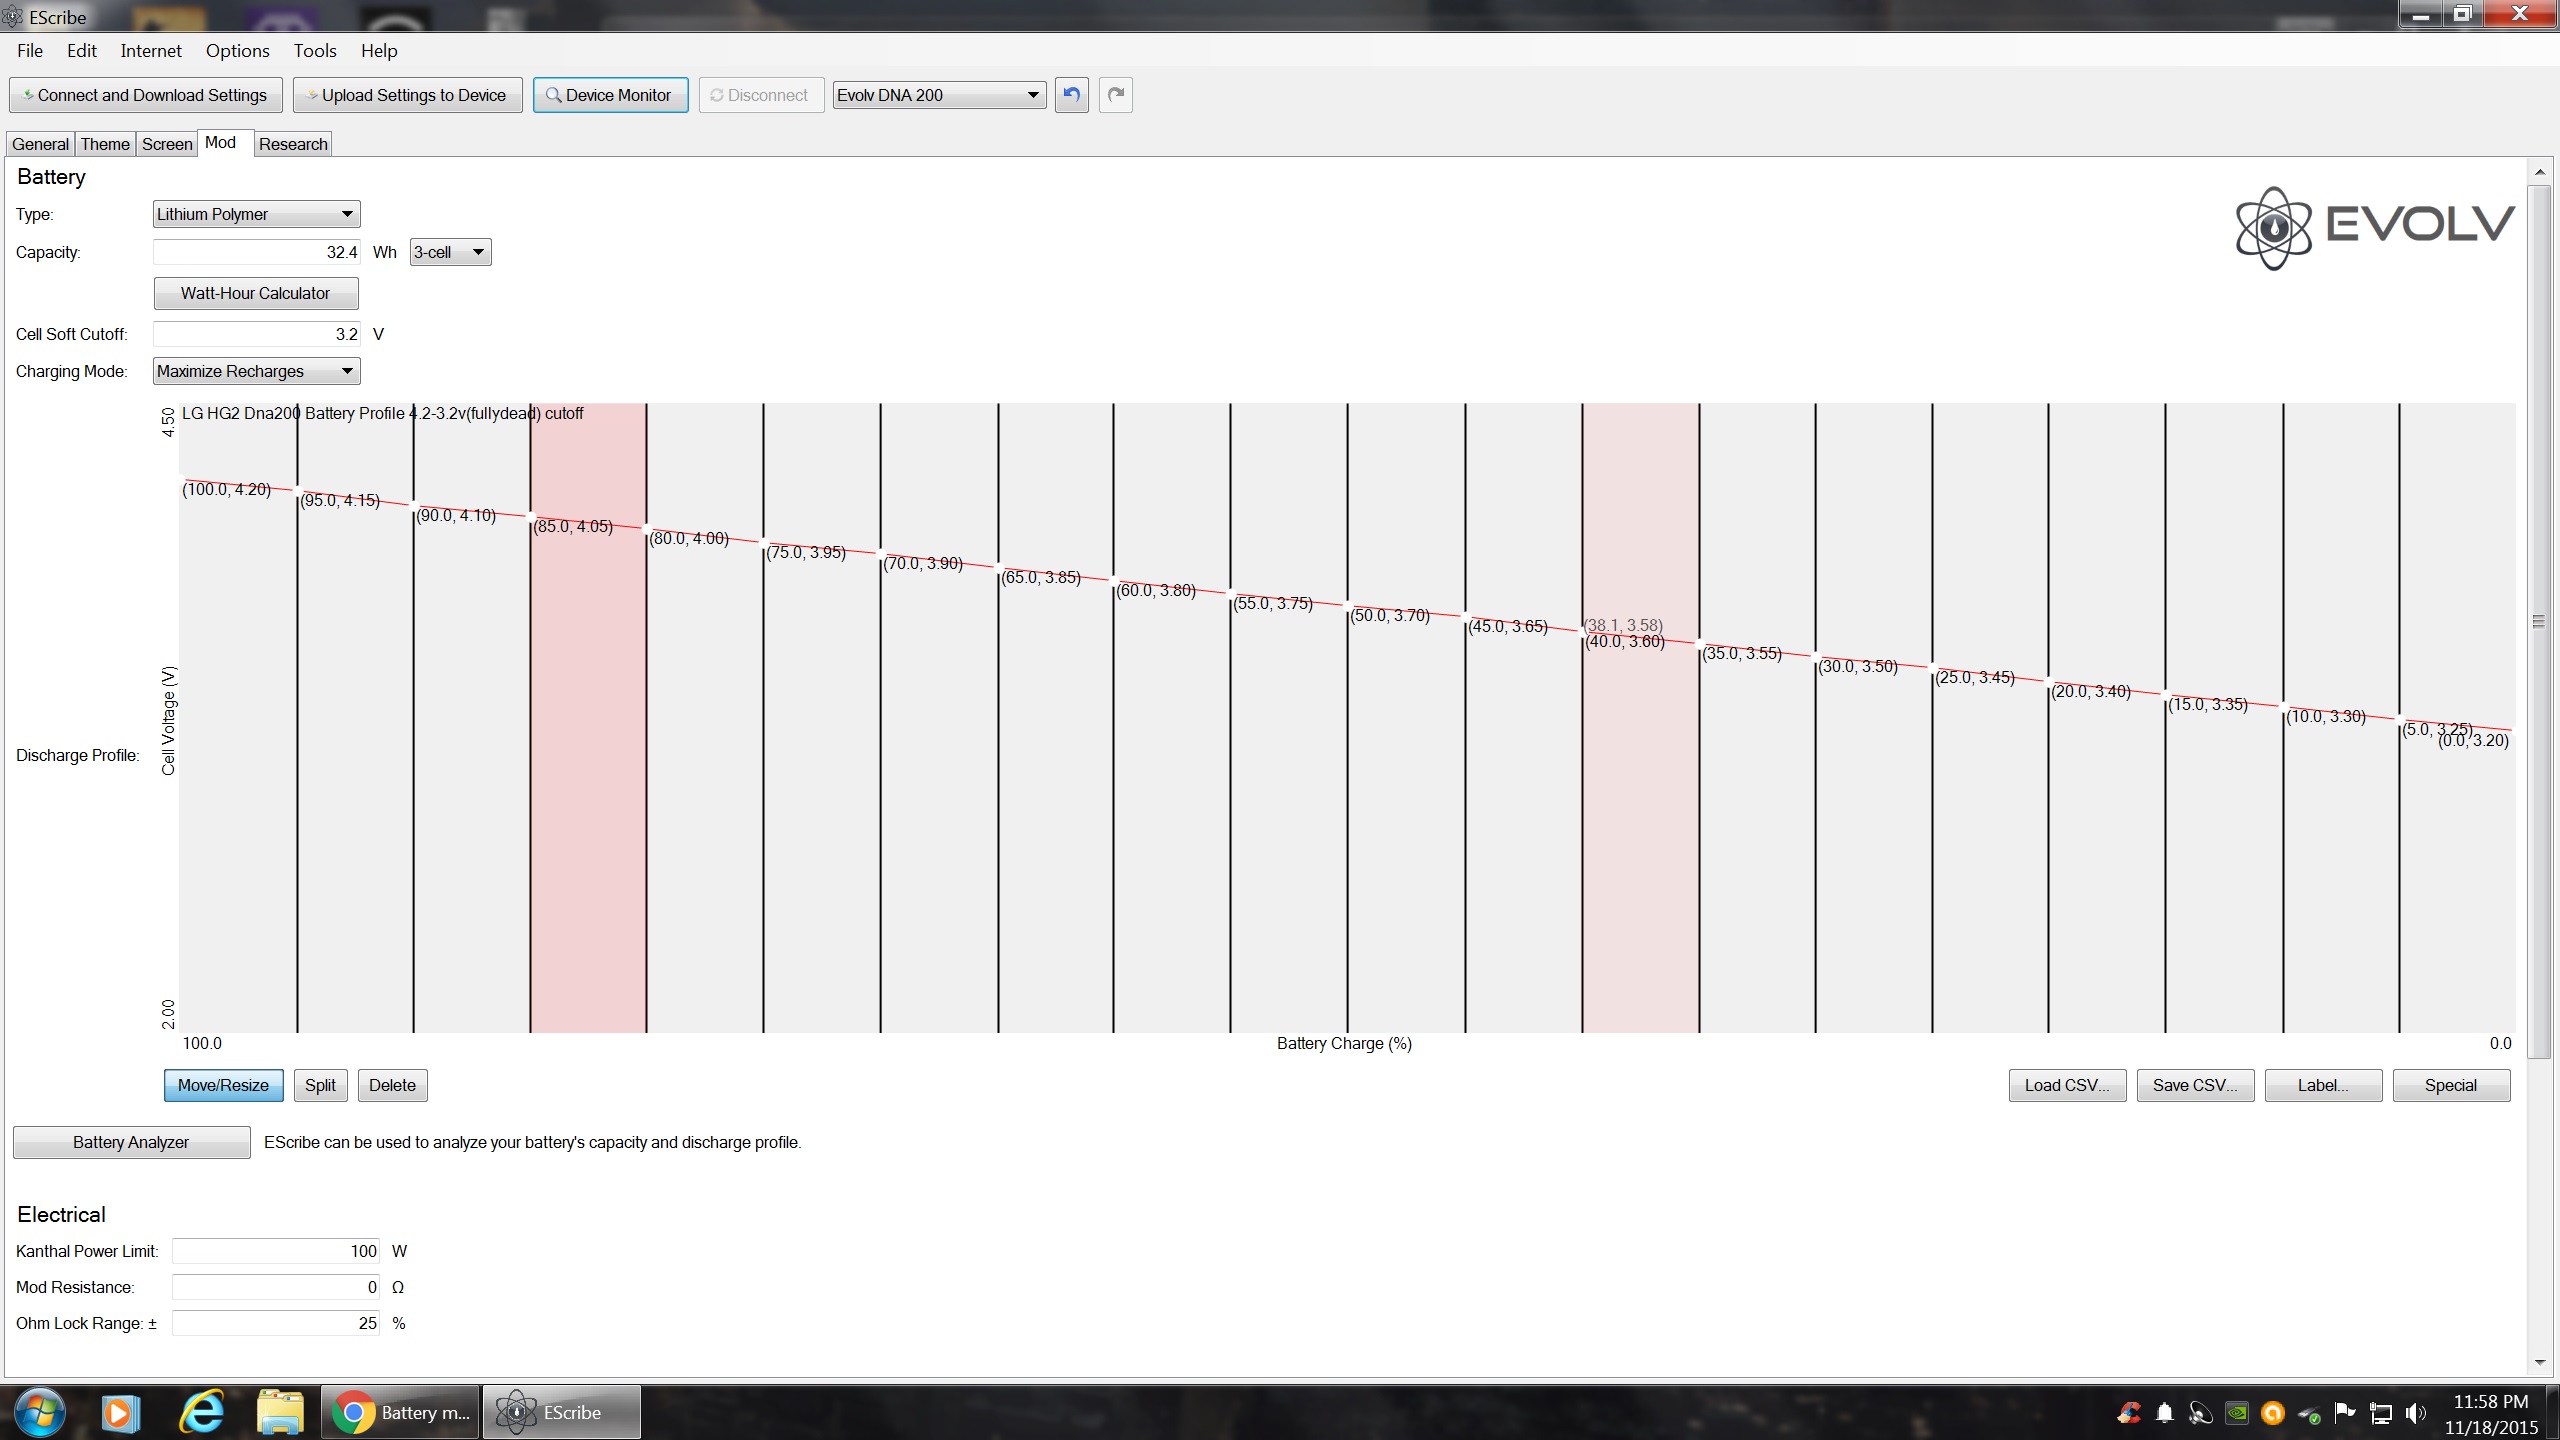The height and width of the screenshot is (1440, 2560).
Task: Switch to Split mode
Action: click(320, 1085)
